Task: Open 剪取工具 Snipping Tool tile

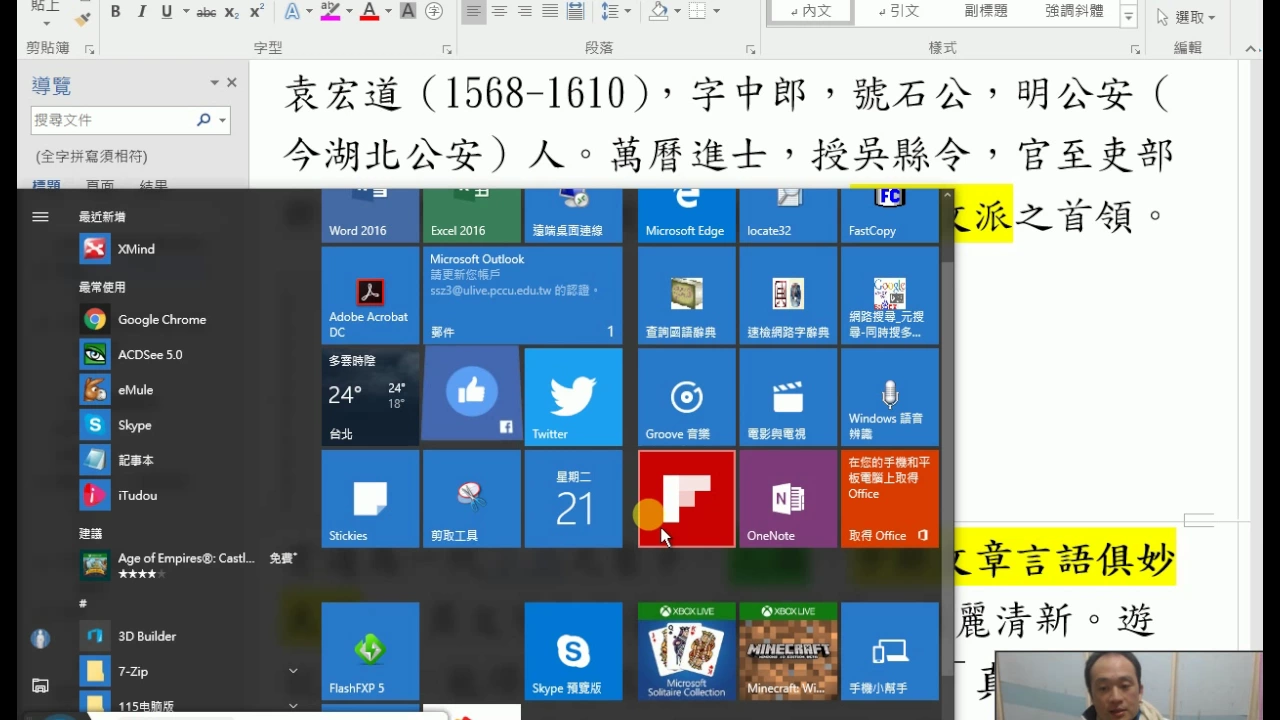Action: [472, 498]
